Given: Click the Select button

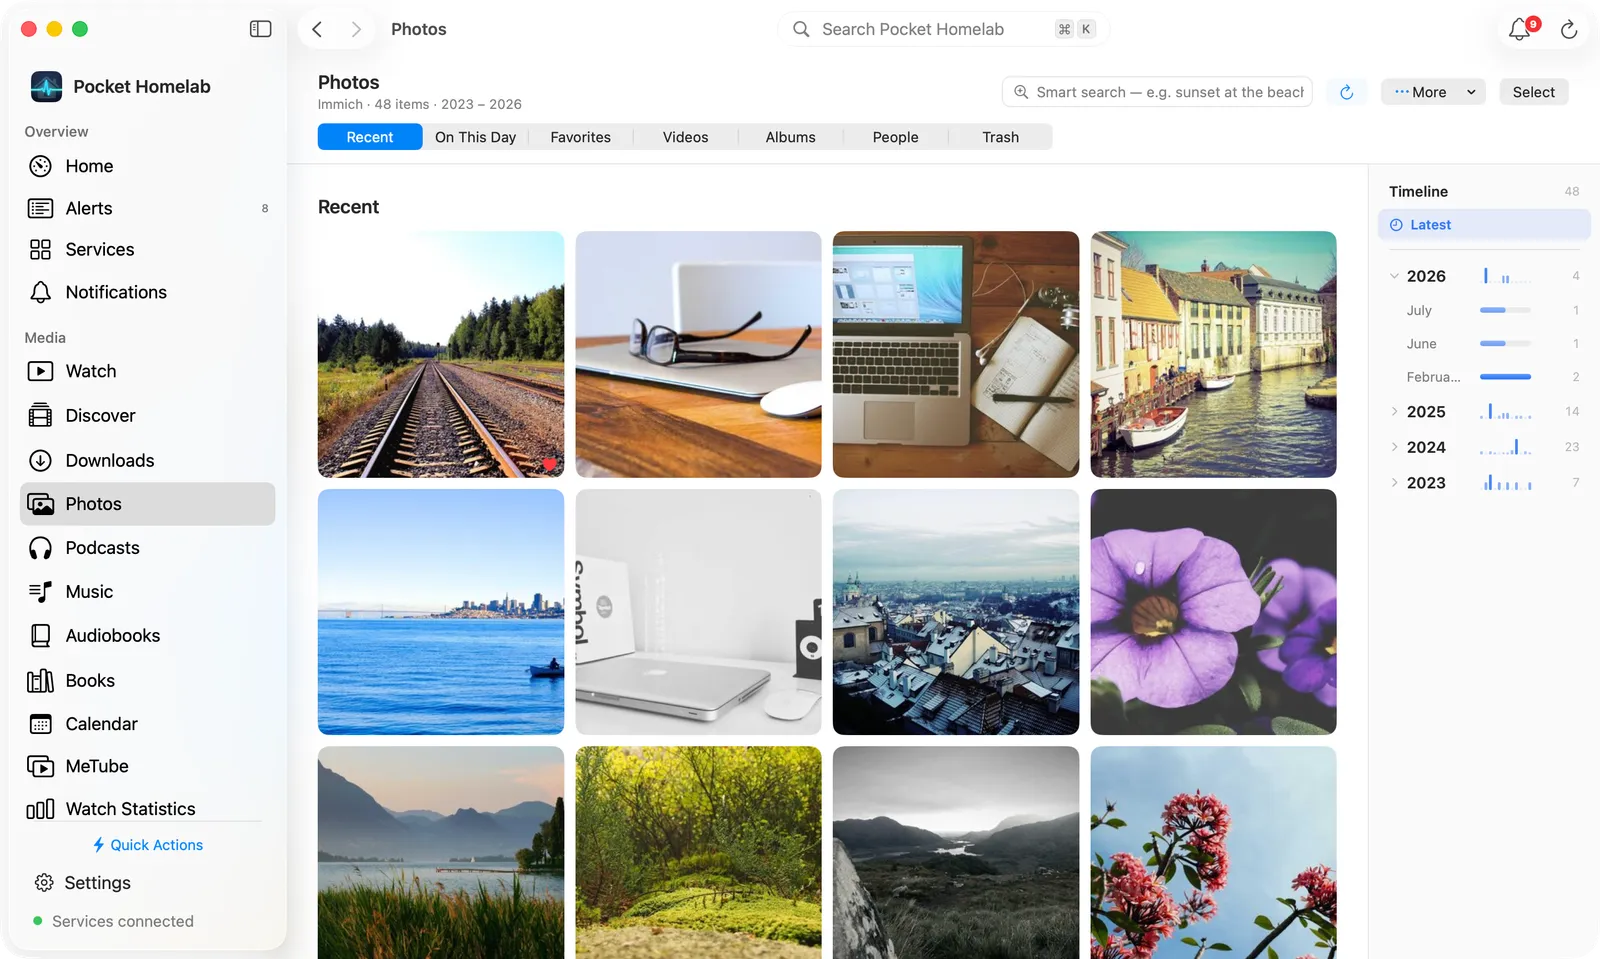Looking at the screenshot, I should [1533, 92].
